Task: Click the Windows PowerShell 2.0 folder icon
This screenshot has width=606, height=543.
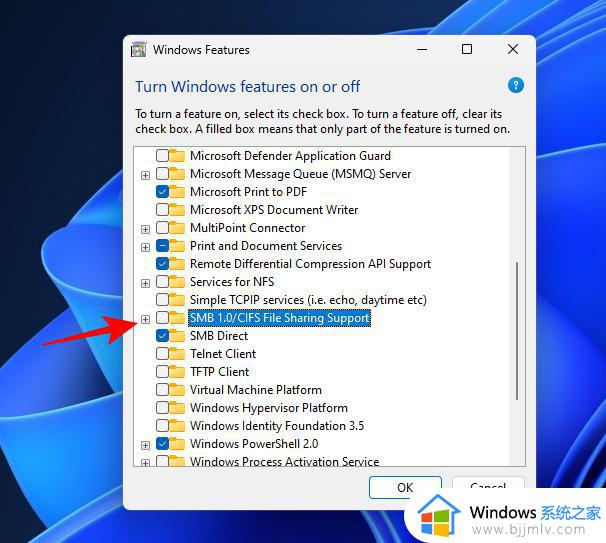Action: click(177, 443)
